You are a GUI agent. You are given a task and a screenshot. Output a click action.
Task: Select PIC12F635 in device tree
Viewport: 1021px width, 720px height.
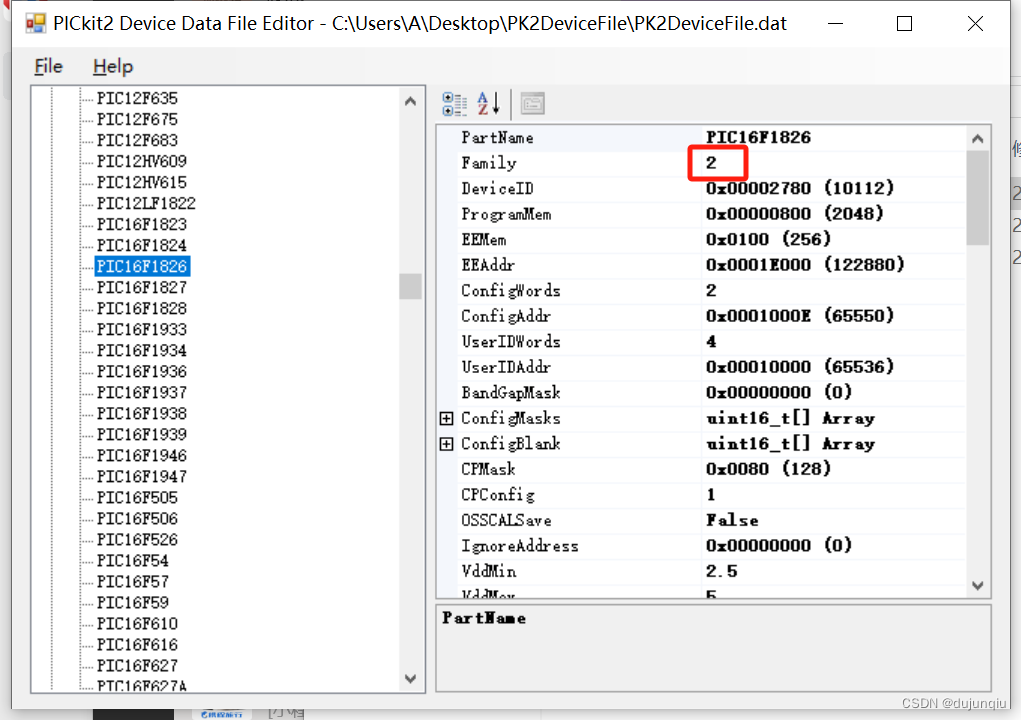(x=137, y=98)
